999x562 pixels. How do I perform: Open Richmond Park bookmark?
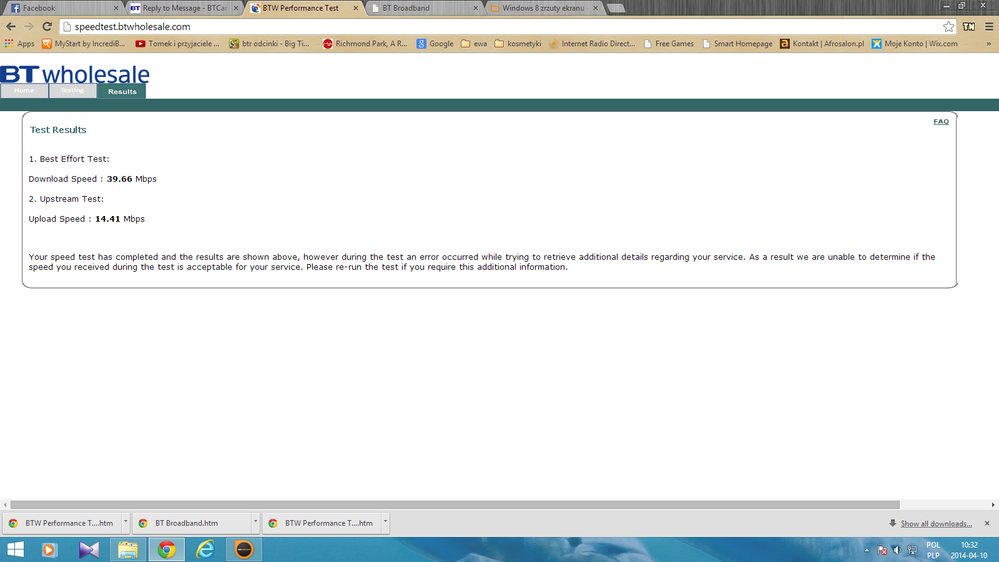pos(364,44)
